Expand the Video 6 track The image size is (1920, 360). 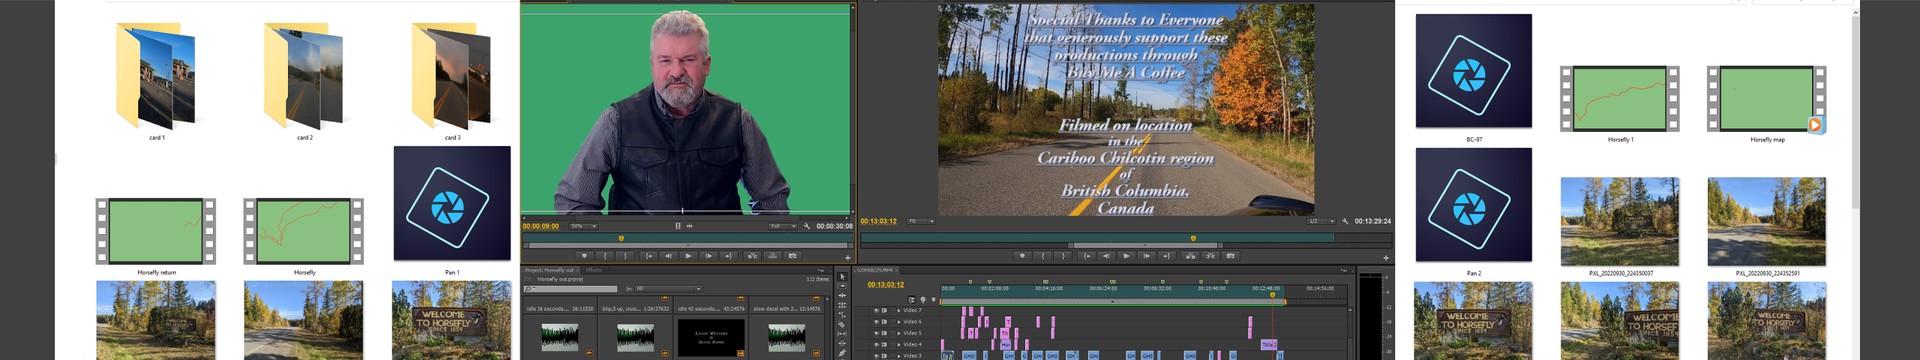click(x=899, y=322)
